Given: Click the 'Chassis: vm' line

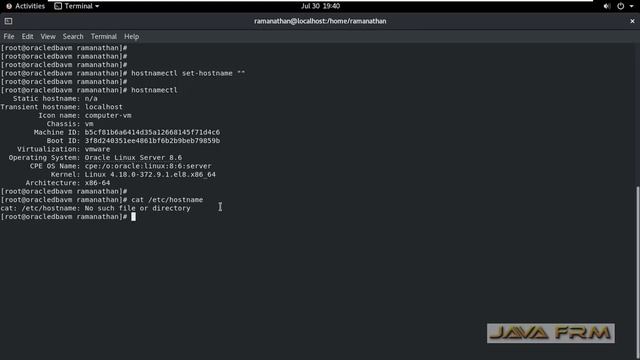Looking at the screenshot, I should pyautogui.click(x=70, y=124).
